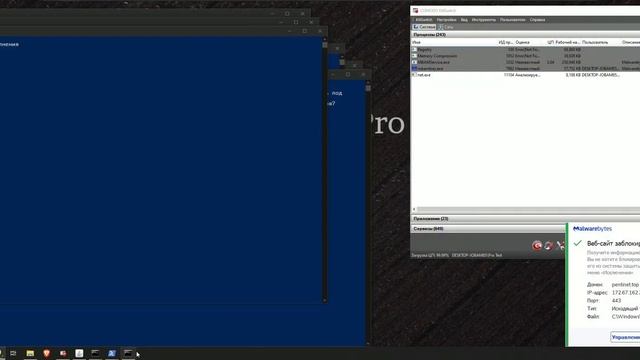The height and width of the screenshot is (360, 640).
Task: Click the port value 443
Action: point(616,300)
